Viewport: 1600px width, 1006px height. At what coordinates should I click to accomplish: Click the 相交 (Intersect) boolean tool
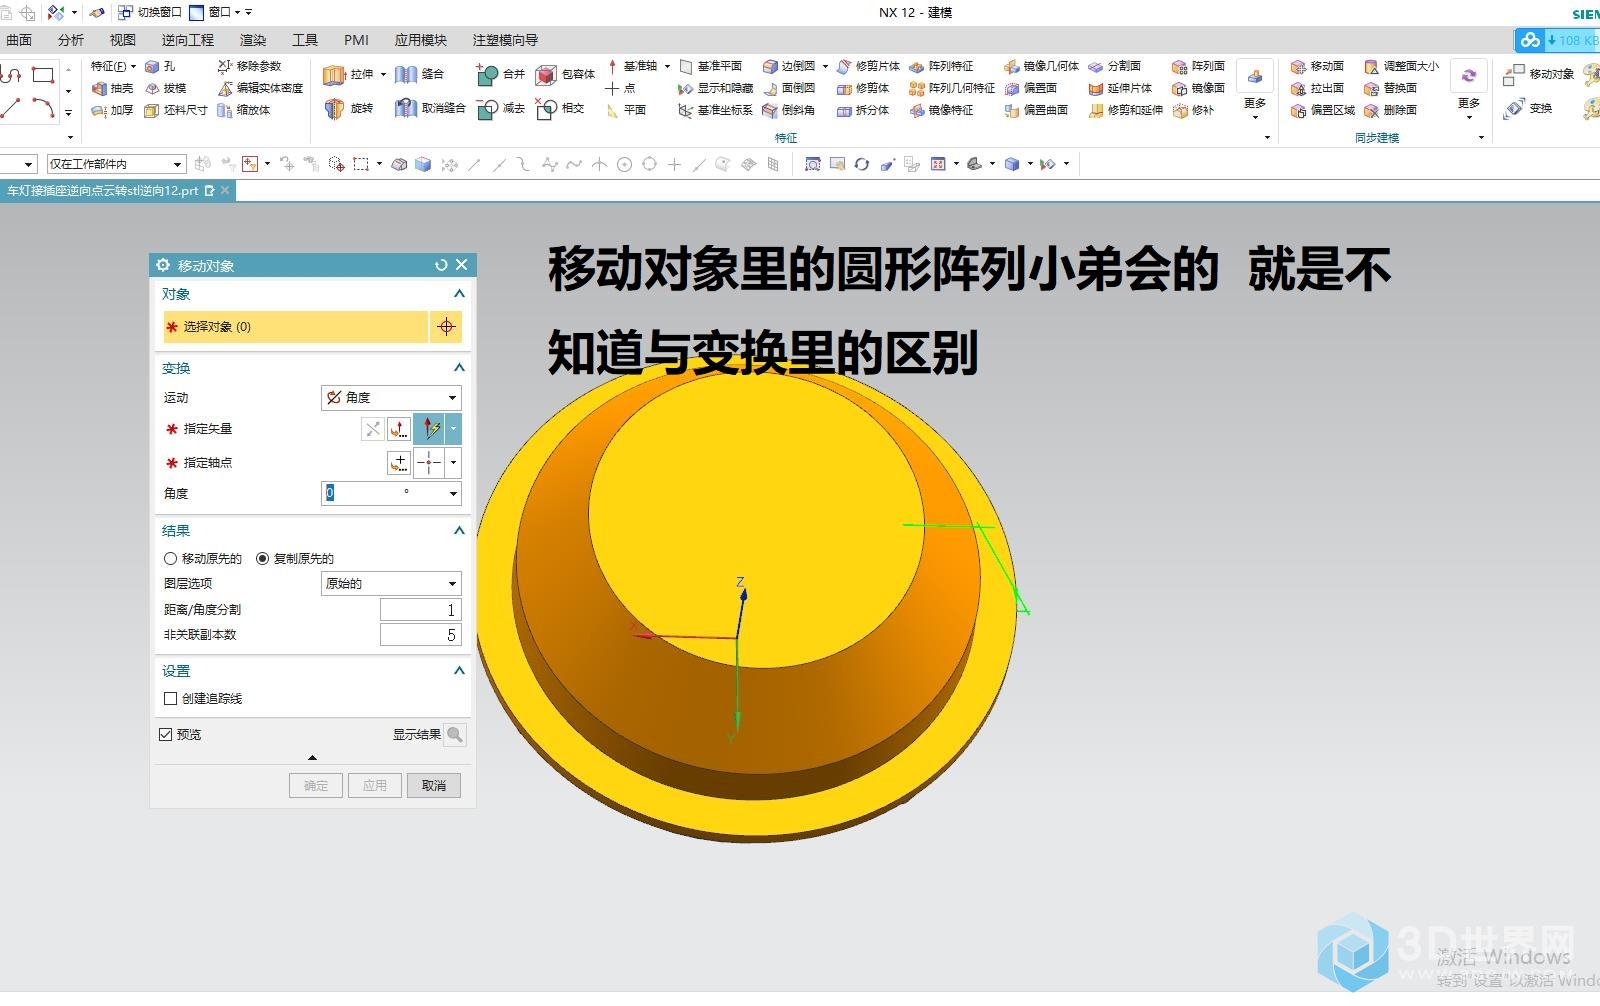(x=561, y=108)
